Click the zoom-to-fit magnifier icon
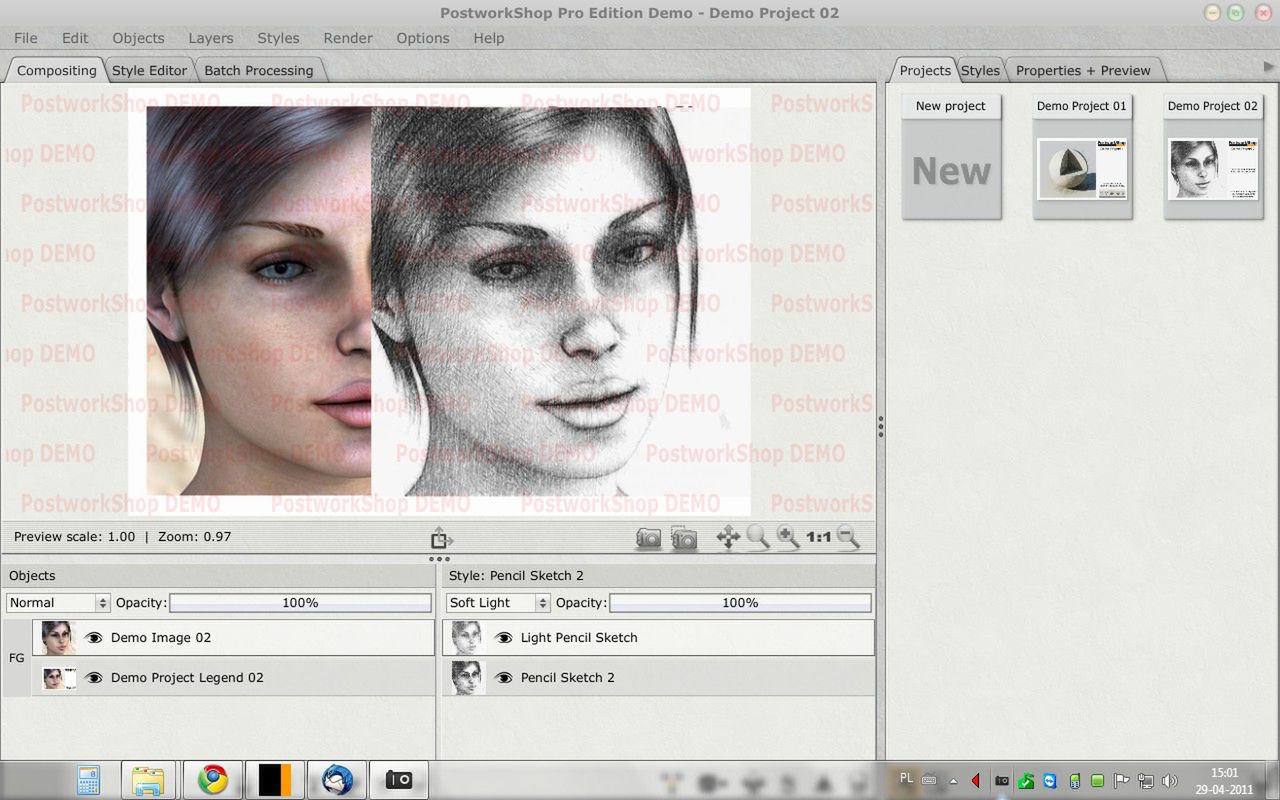 pos(758,538)
